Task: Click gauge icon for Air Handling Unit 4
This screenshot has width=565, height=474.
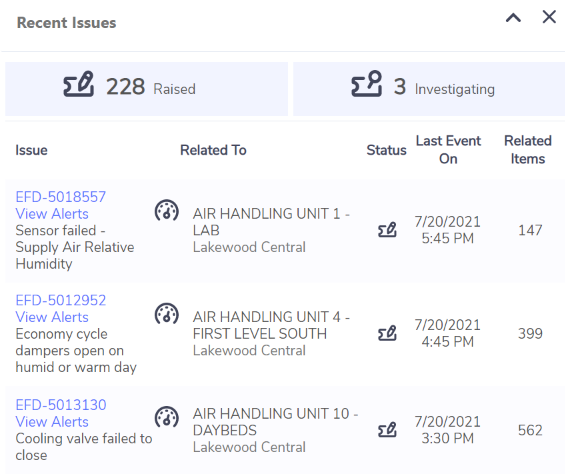Action: tap(166, 314)
